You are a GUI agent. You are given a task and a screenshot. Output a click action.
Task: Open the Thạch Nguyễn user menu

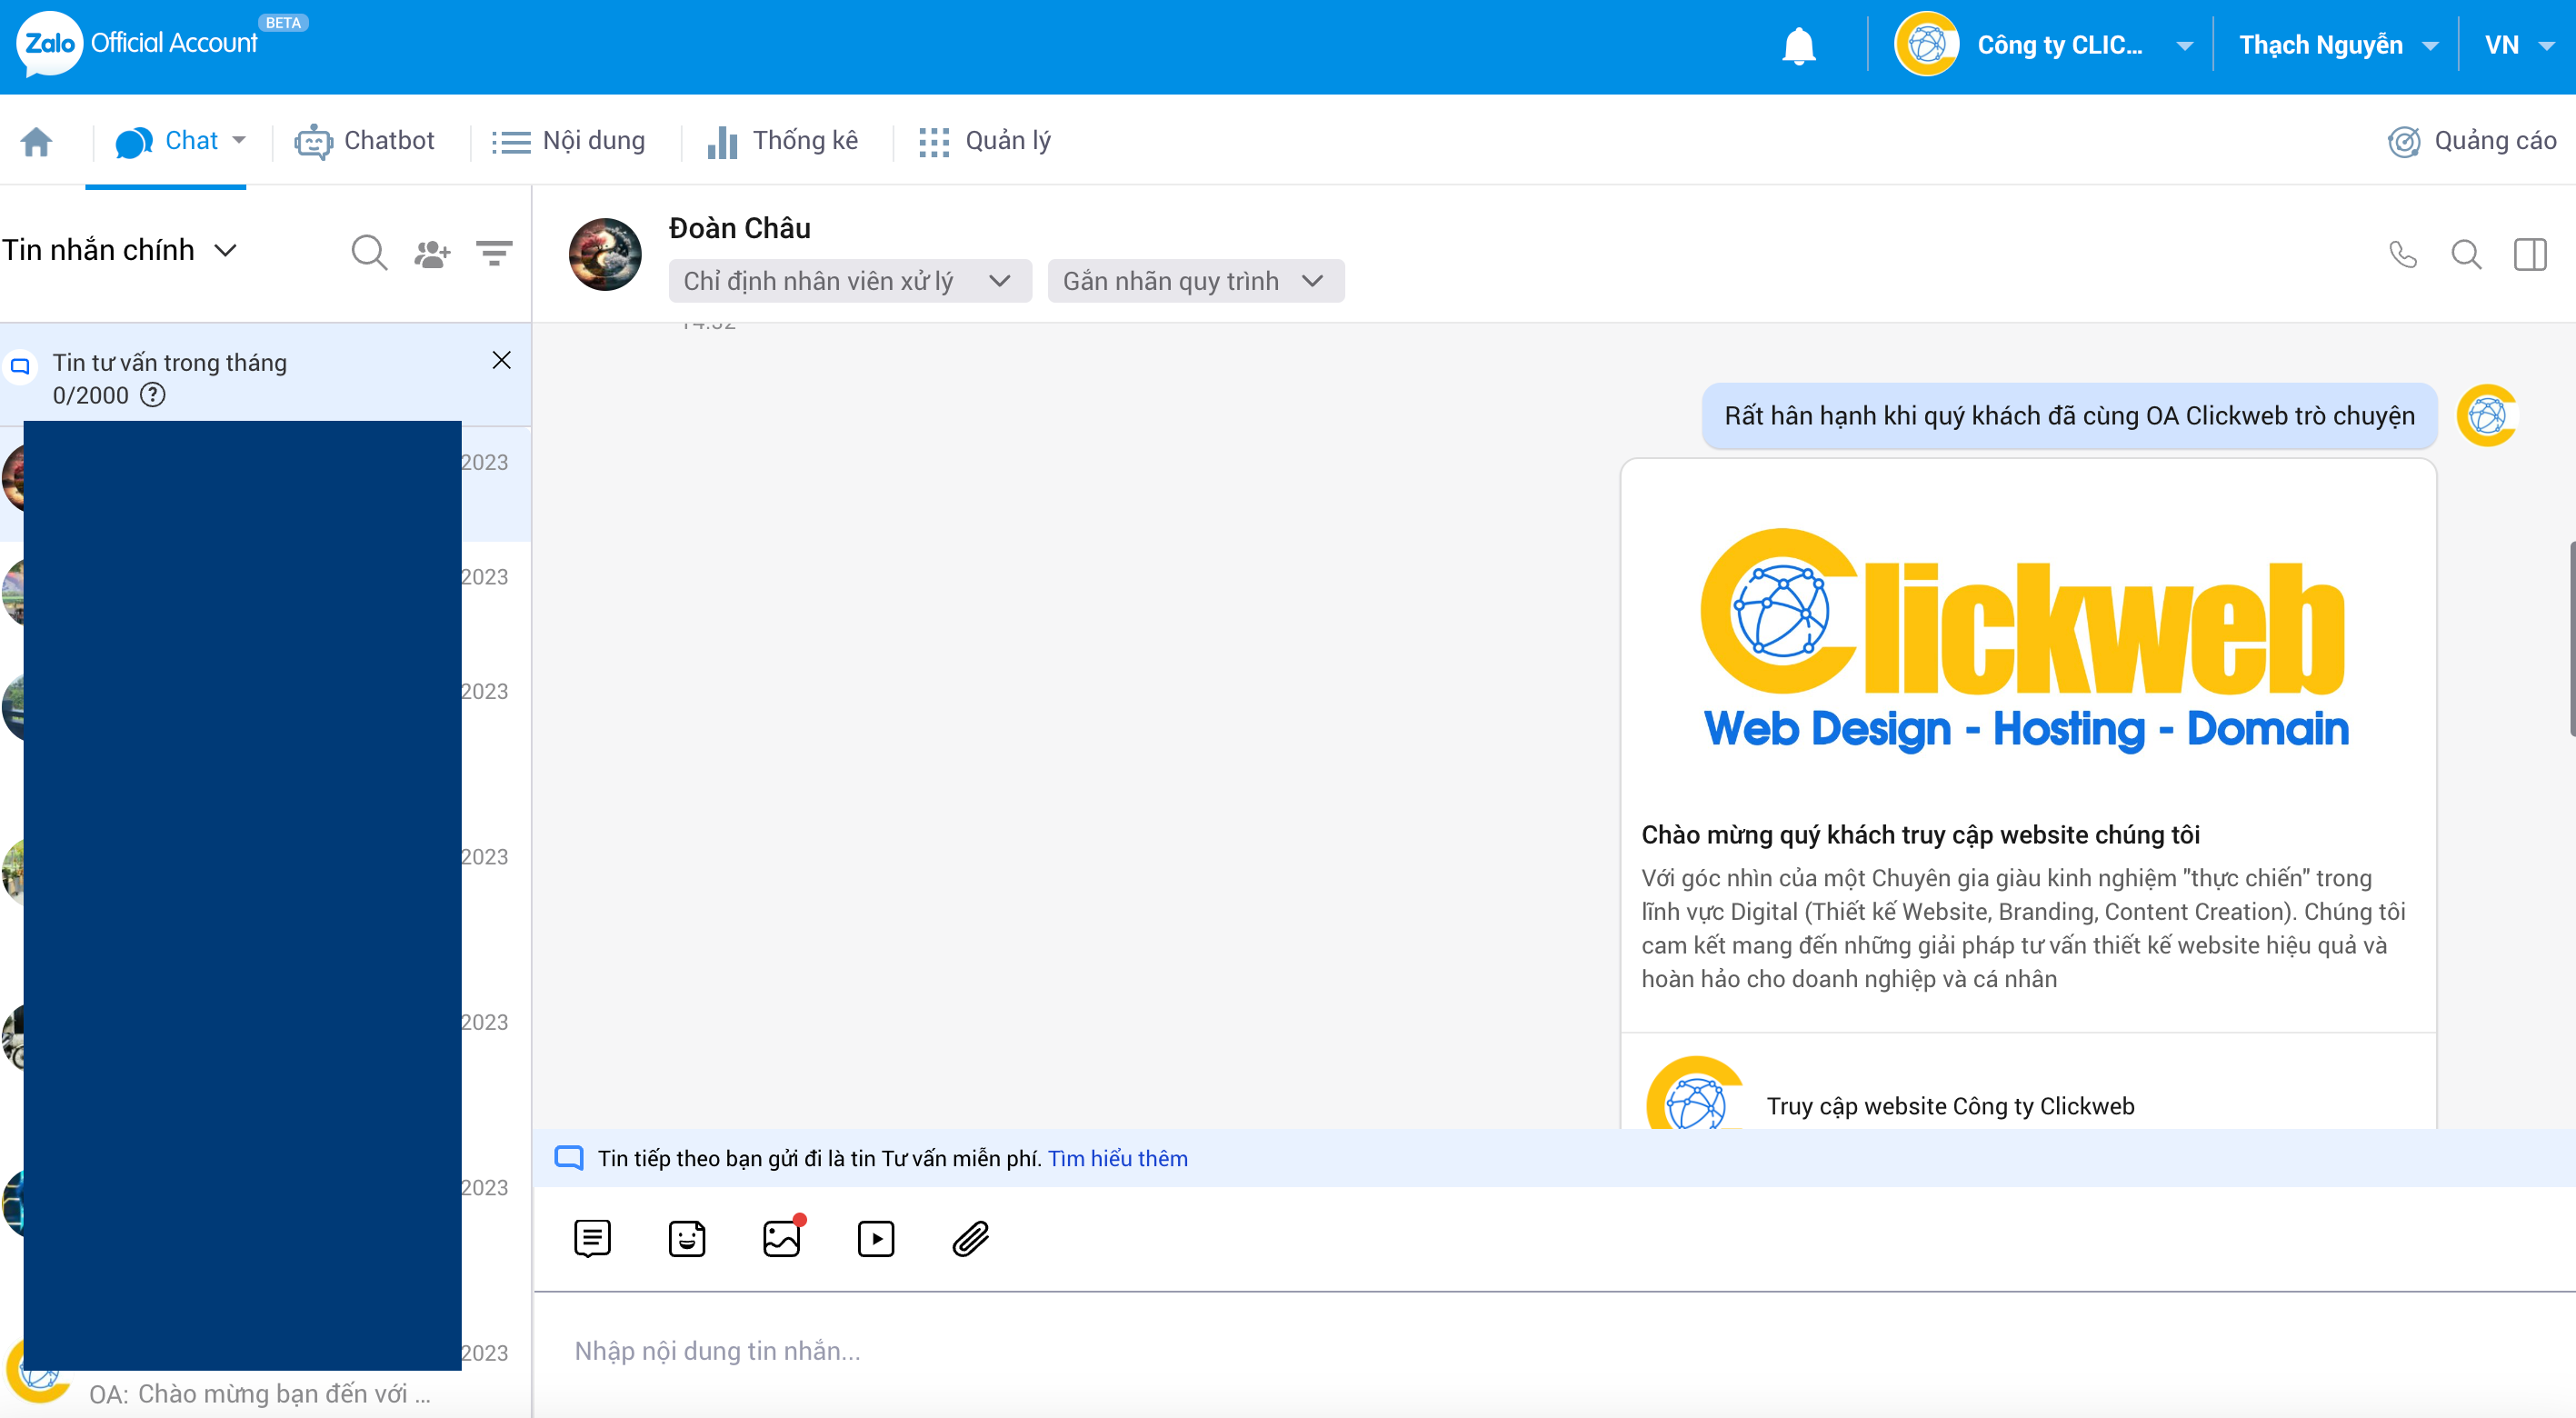[2337, 45]
